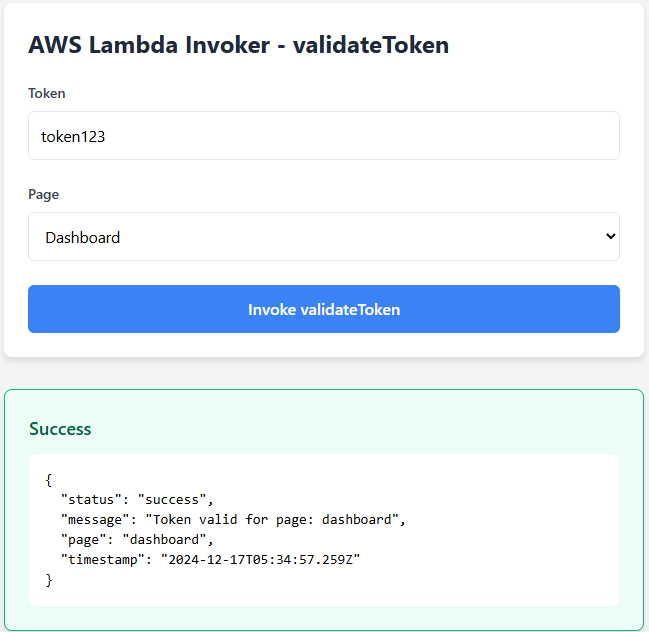Click the "success" status value

coord(174,499)
